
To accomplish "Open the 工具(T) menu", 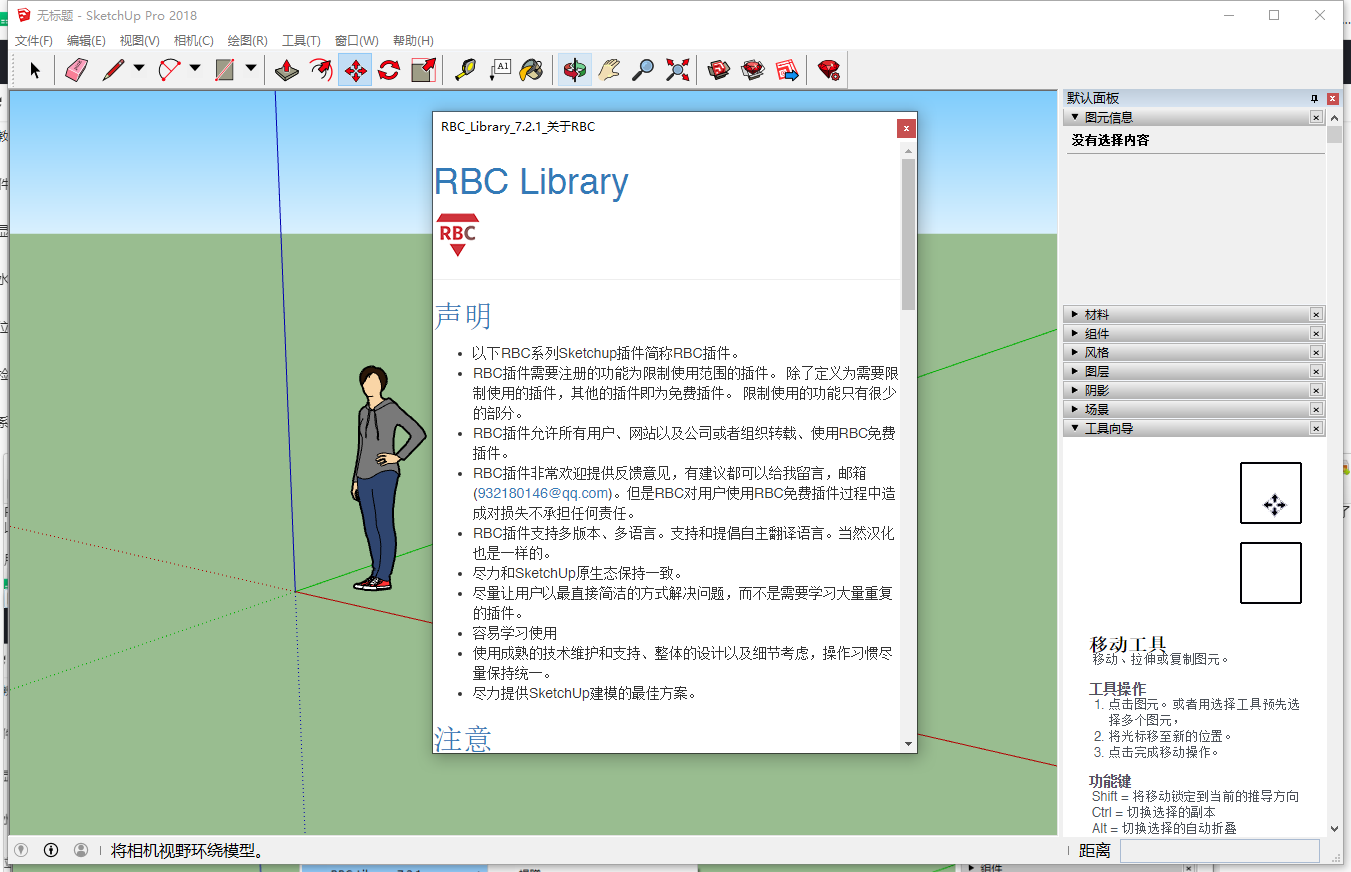I will click(301, 41).
